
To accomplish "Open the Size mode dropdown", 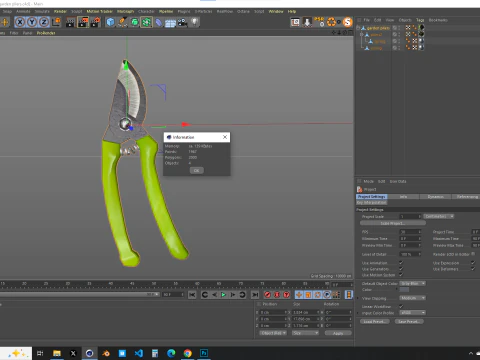I will (x=305, y=333).
